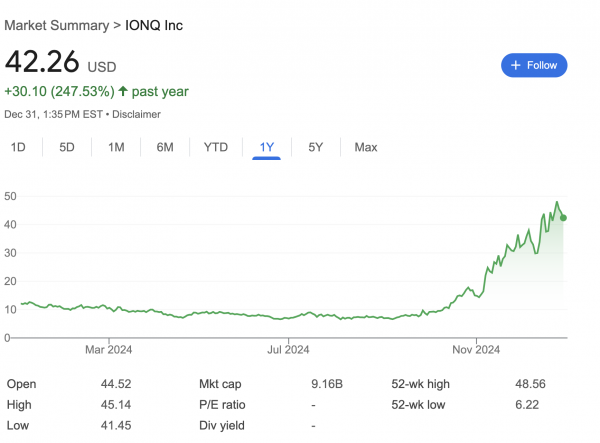Select IONQ Inc in the breadcrumb
Screen dimensions: 600x443
pyautogui.click(x=154, y=24)
